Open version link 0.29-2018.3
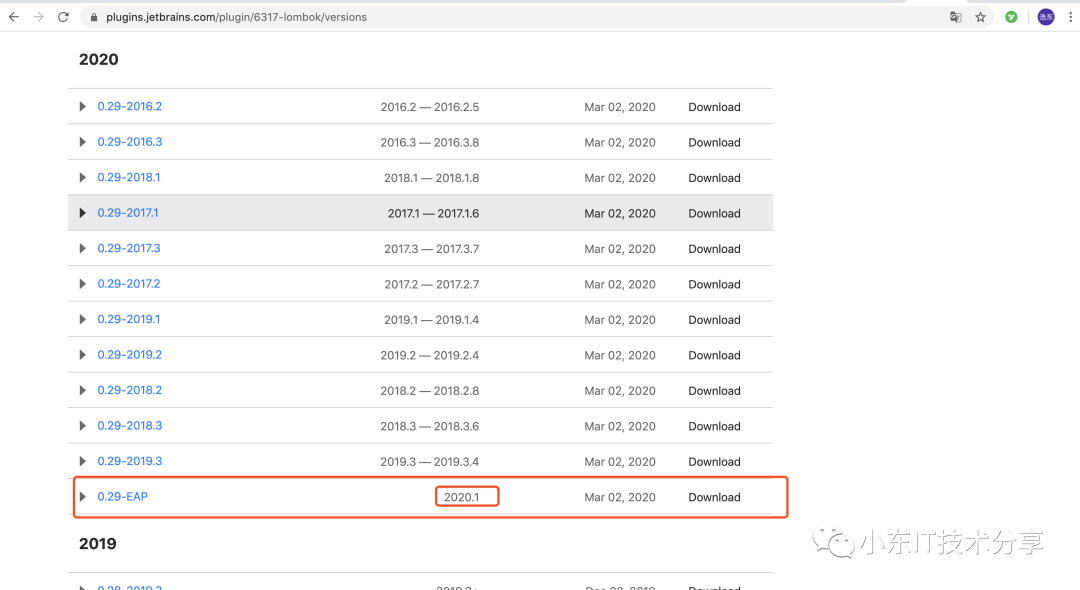This screenshot has height=590, width=1080. (x=129, y=425)
